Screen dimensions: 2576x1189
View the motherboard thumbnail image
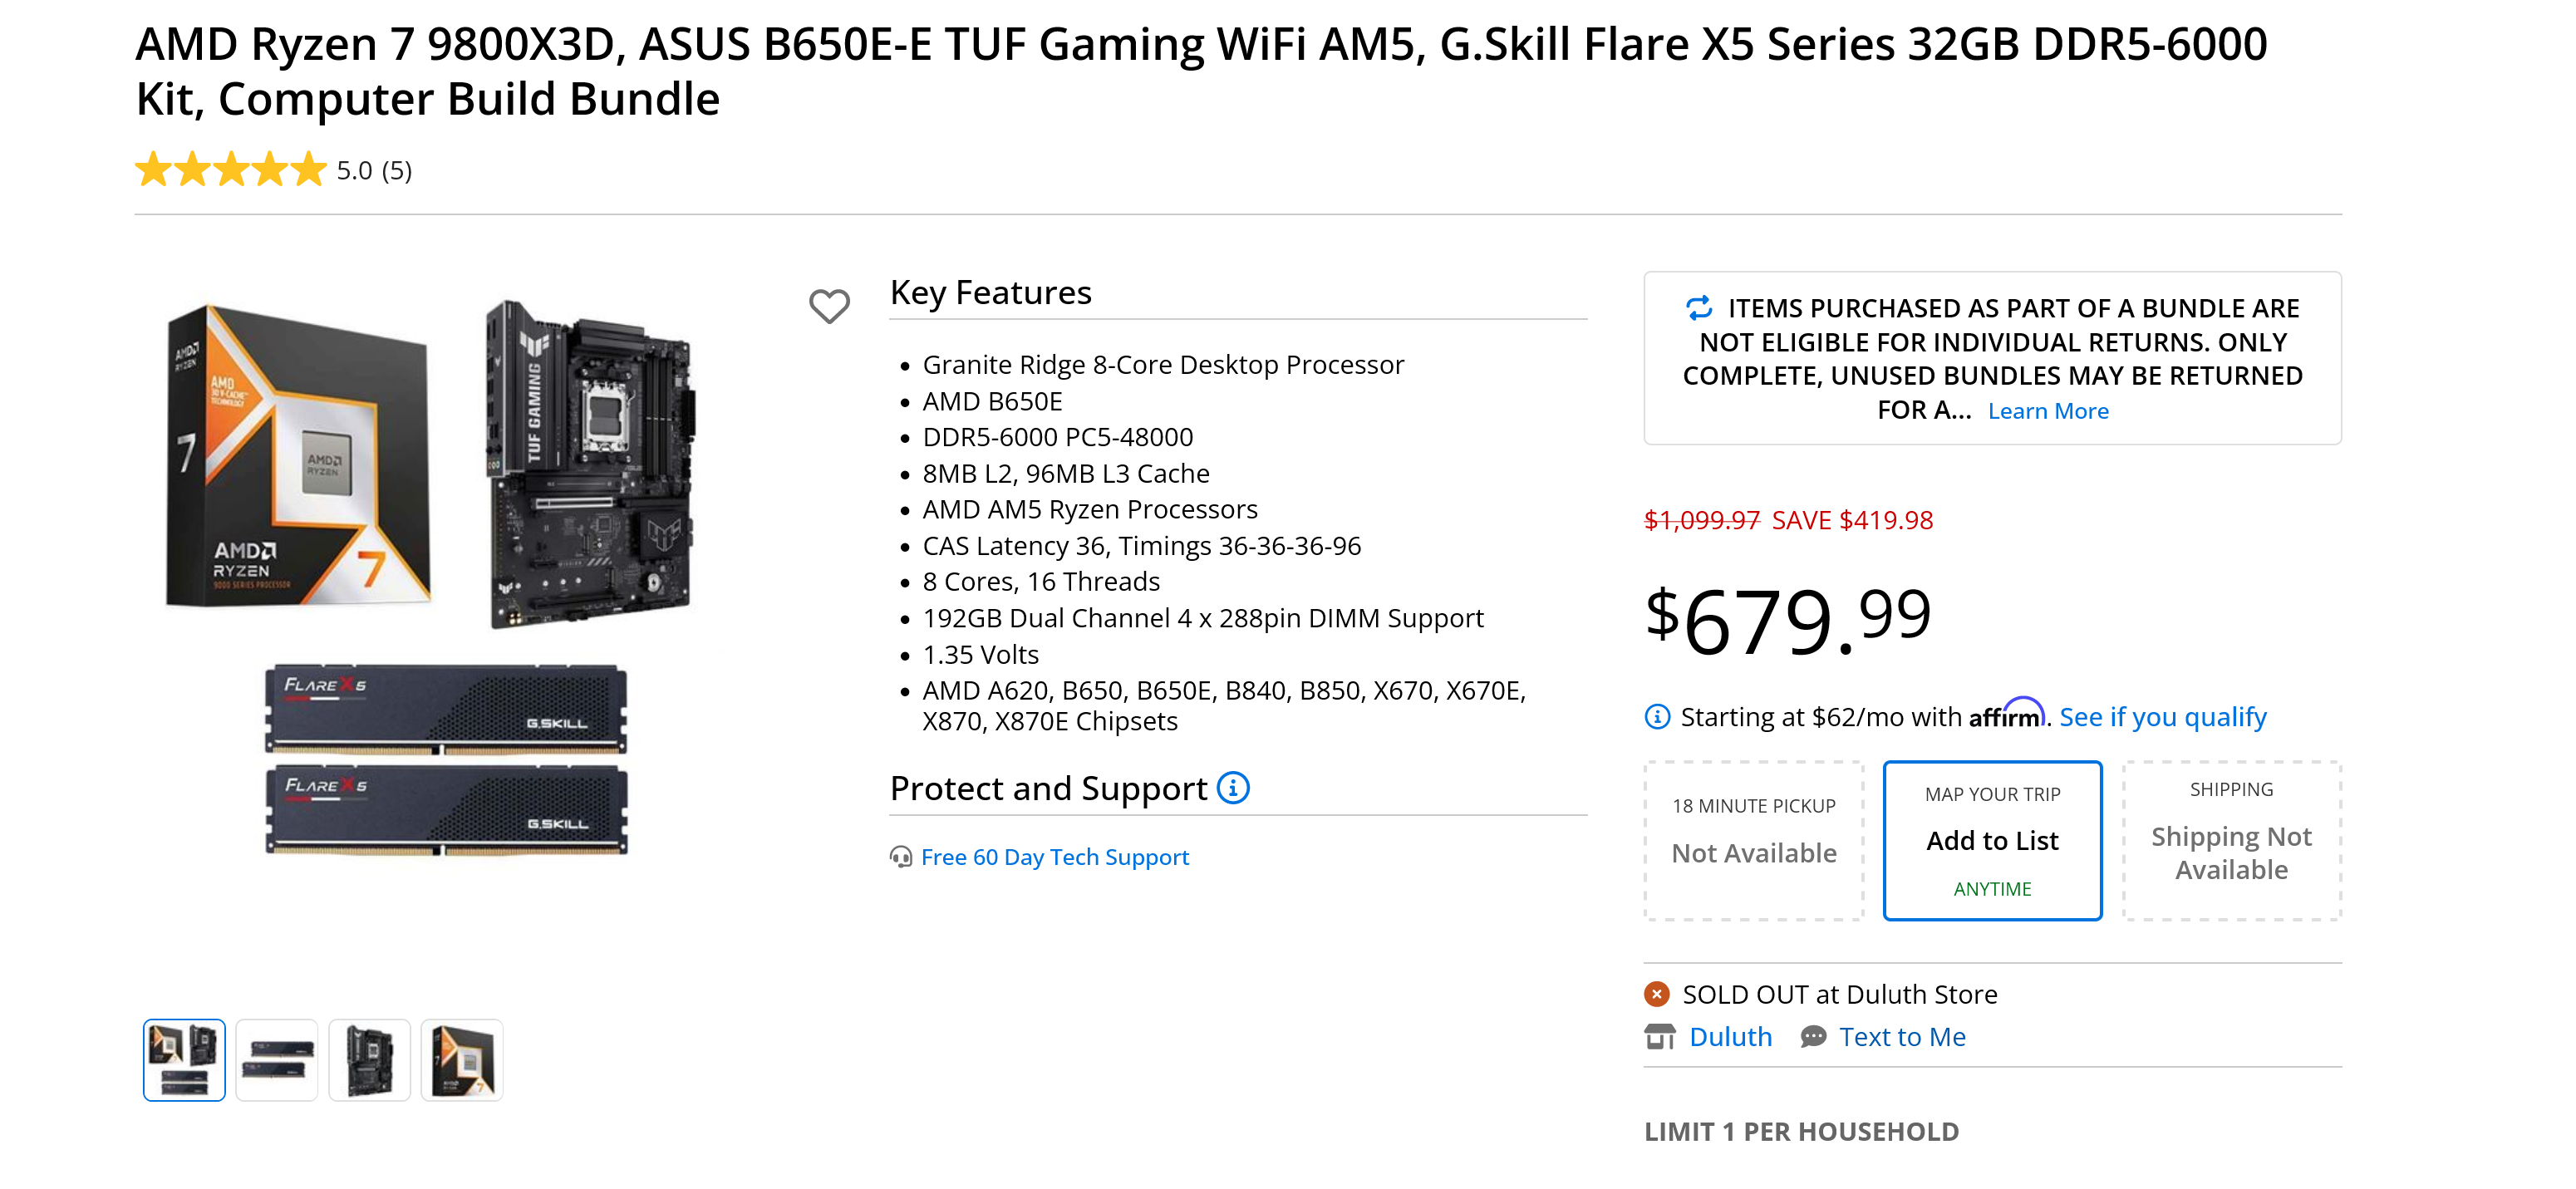(x=369, y=1060)
